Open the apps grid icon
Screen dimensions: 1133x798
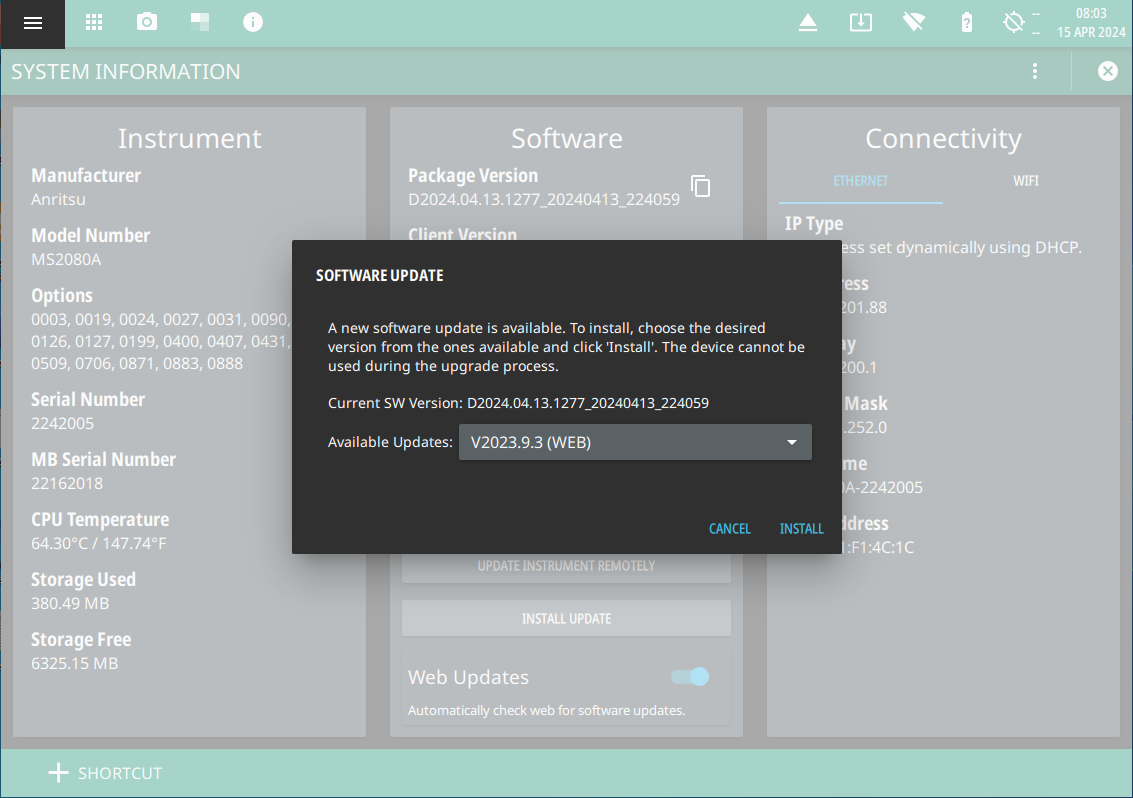coord(94,22)
